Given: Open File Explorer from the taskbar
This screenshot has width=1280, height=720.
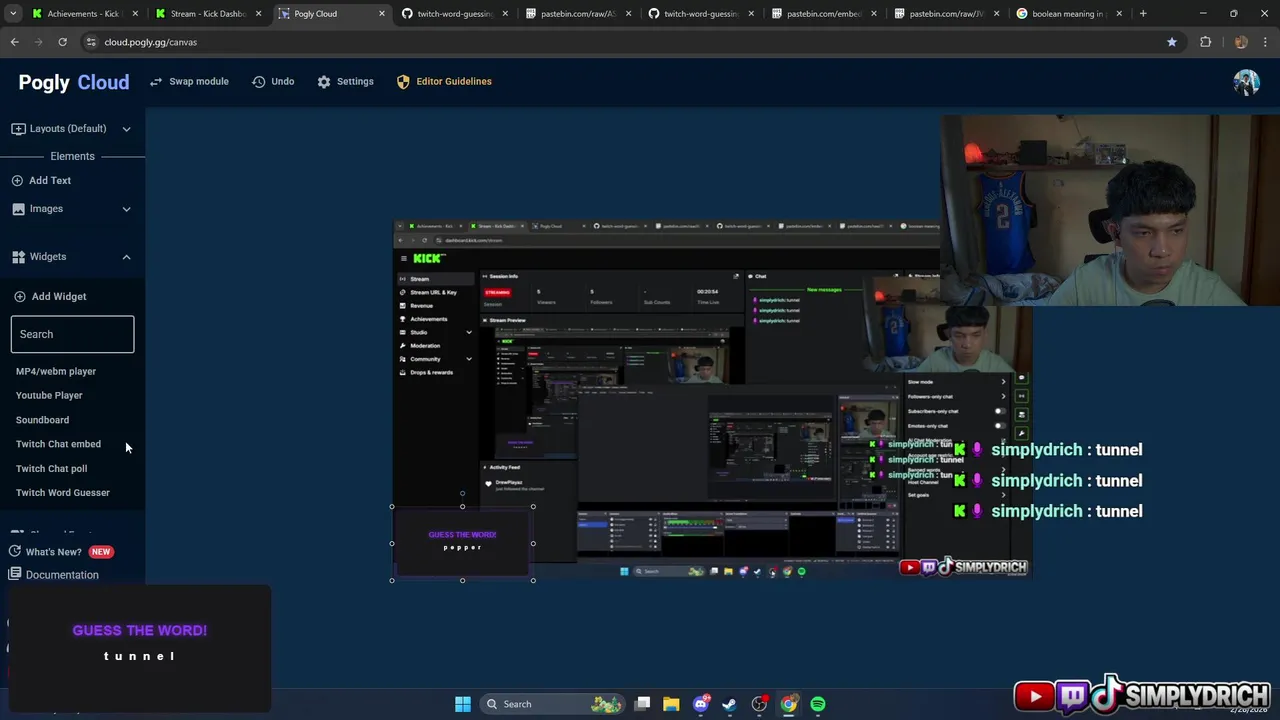Looking at the screenshot, I should 671,704.
